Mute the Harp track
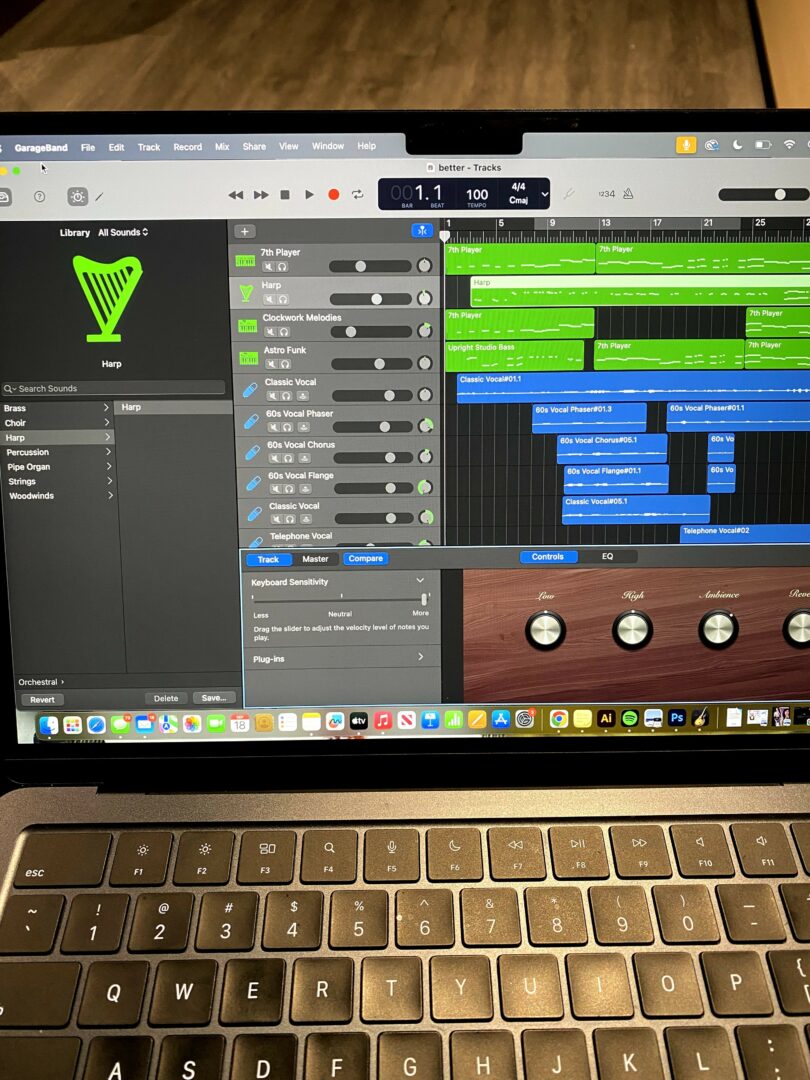810x1080 pixels. (268, 299)
